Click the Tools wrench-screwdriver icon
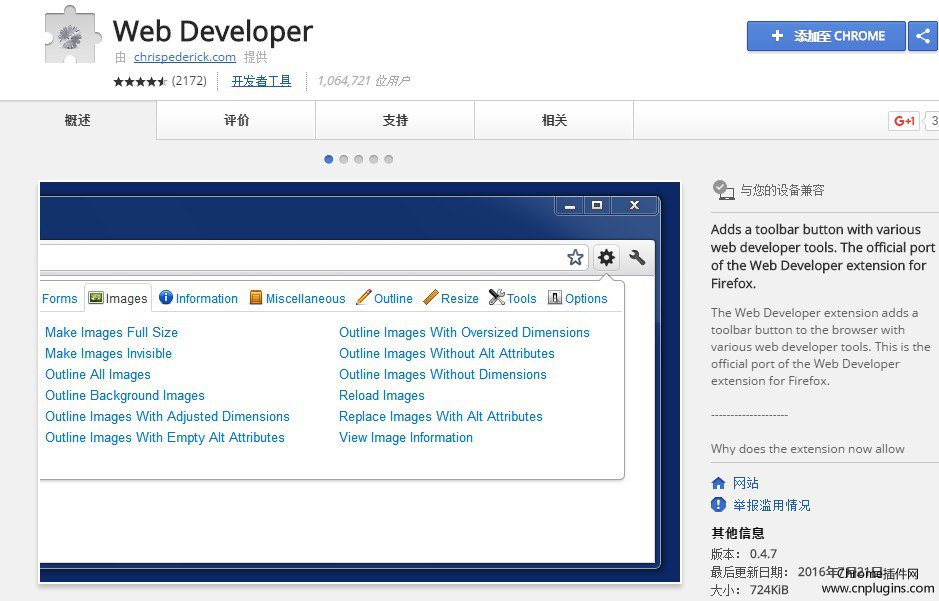The height and width of the screenshot is (601, 939). pyautogui.click(x=496, y=298)
